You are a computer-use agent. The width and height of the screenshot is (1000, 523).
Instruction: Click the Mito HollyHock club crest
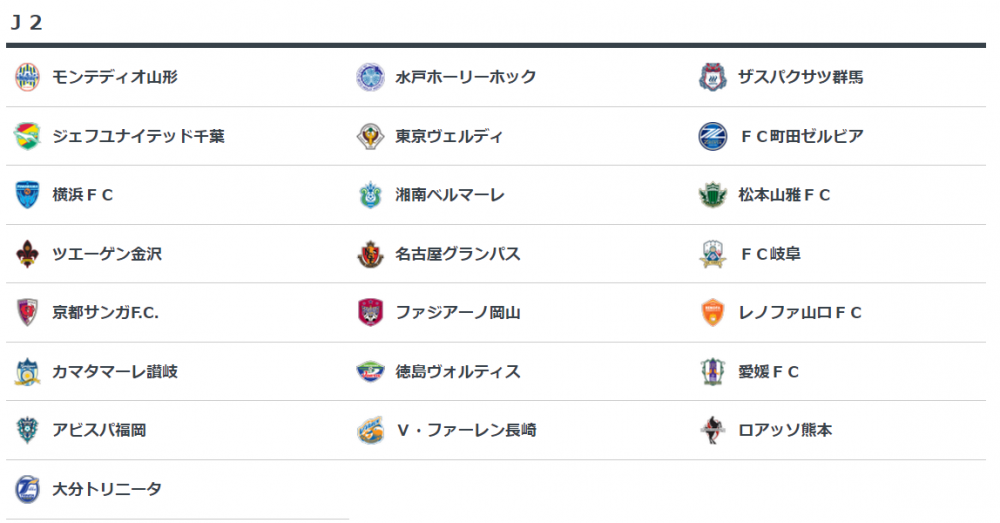[x=370, y=77]
